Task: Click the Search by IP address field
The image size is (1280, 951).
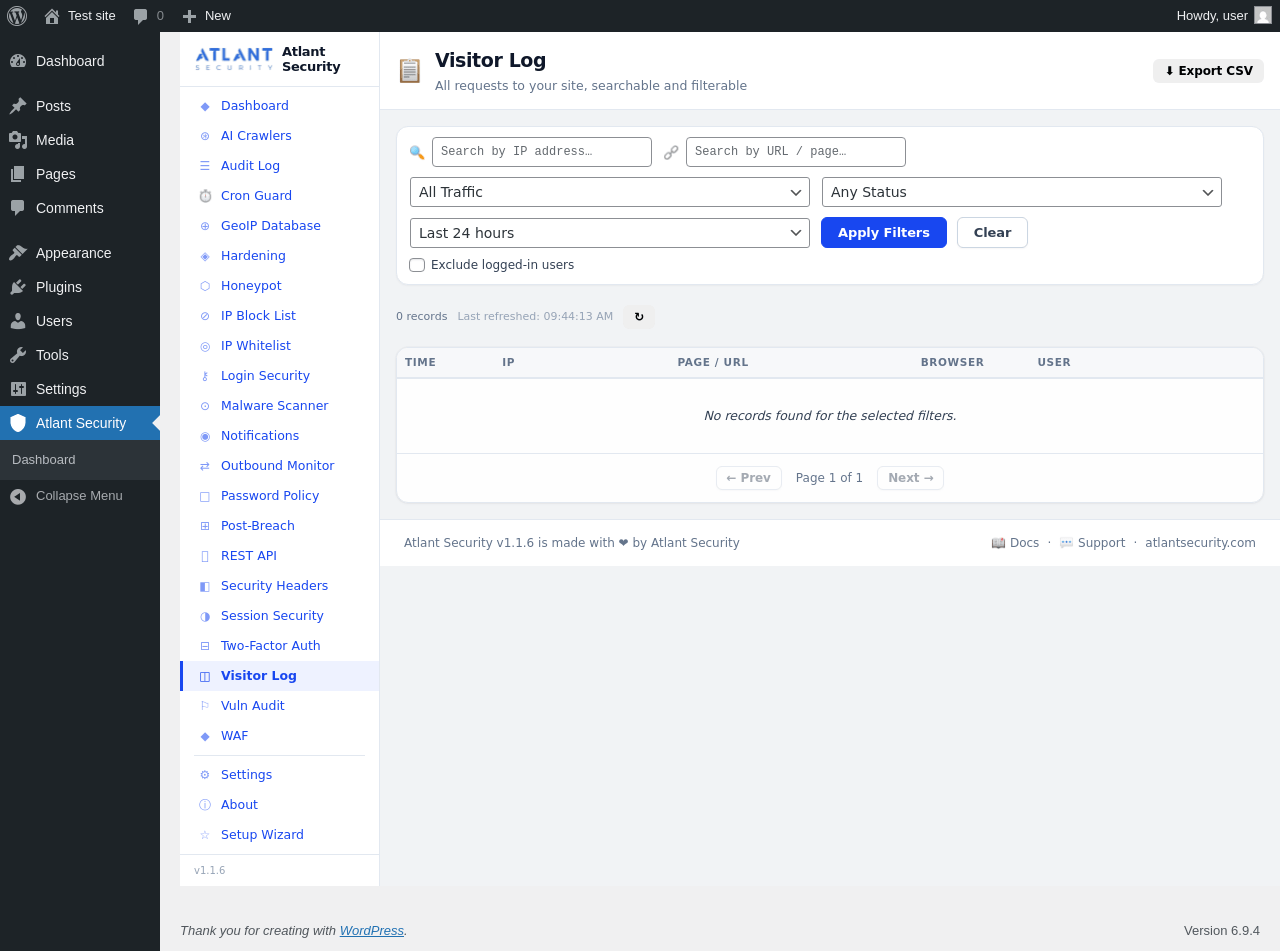Action: 542,152
